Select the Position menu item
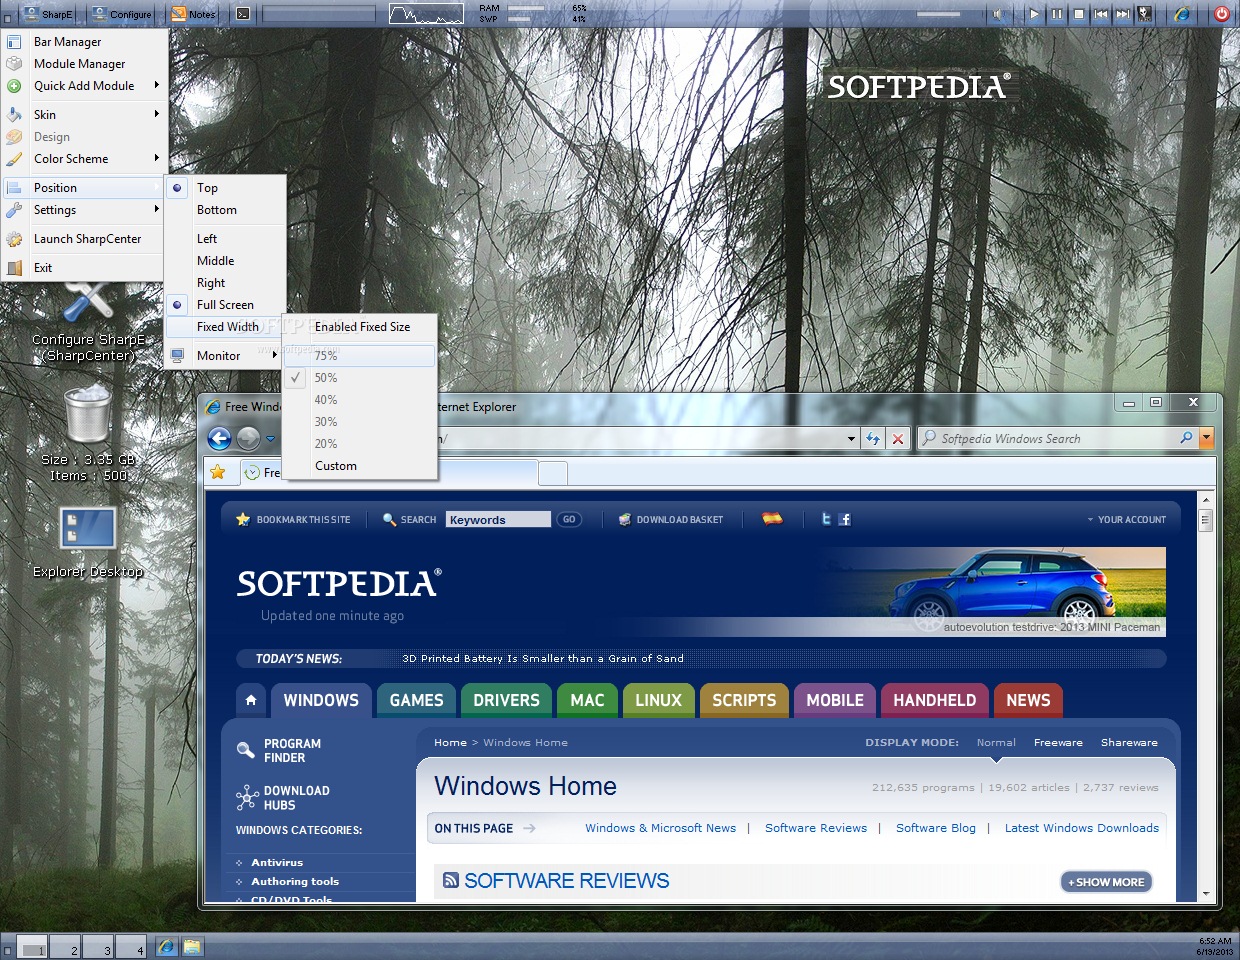 click(x=84, y=188)
